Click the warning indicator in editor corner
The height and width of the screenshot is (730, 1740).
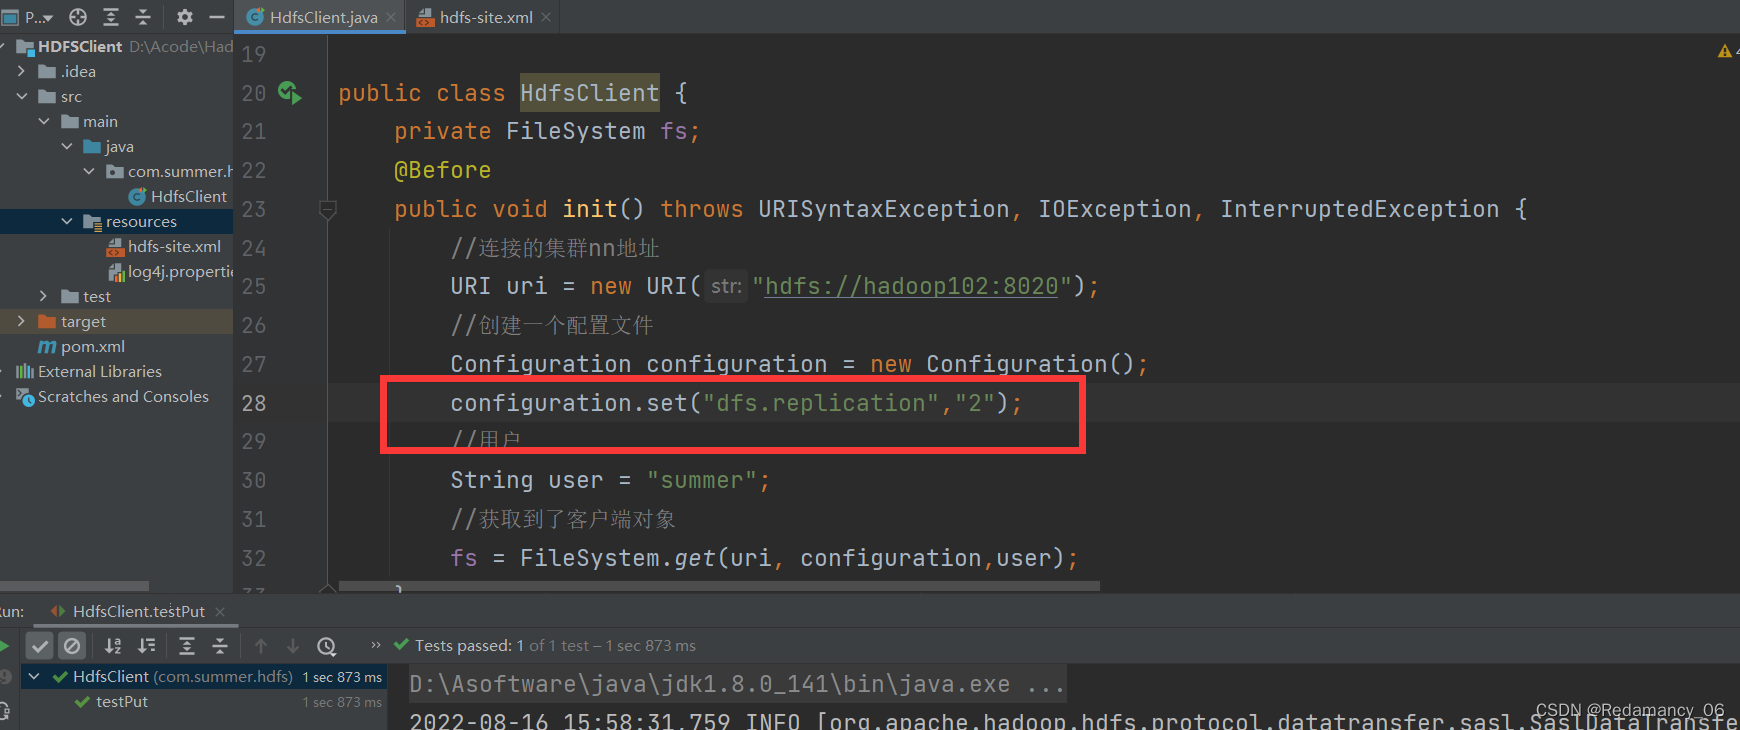pos(1725,51)
